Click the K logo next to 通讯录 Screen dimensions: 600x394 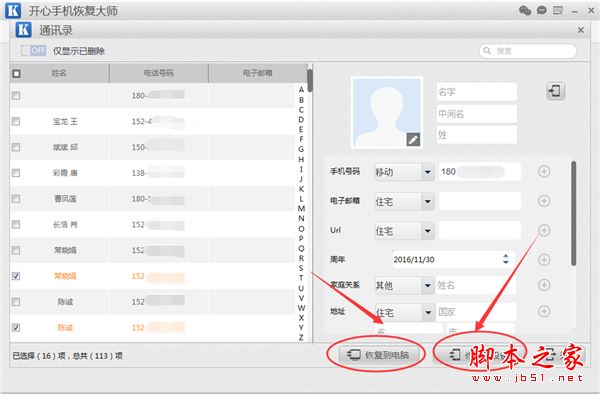click(23, 29)
